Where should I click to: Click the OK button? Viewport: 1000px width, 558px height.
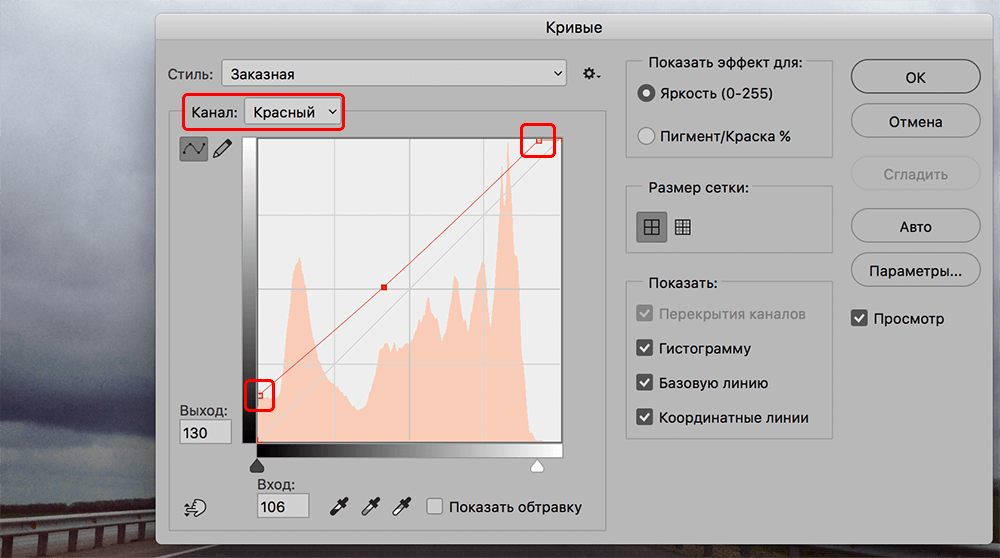(x=915, y=77)
